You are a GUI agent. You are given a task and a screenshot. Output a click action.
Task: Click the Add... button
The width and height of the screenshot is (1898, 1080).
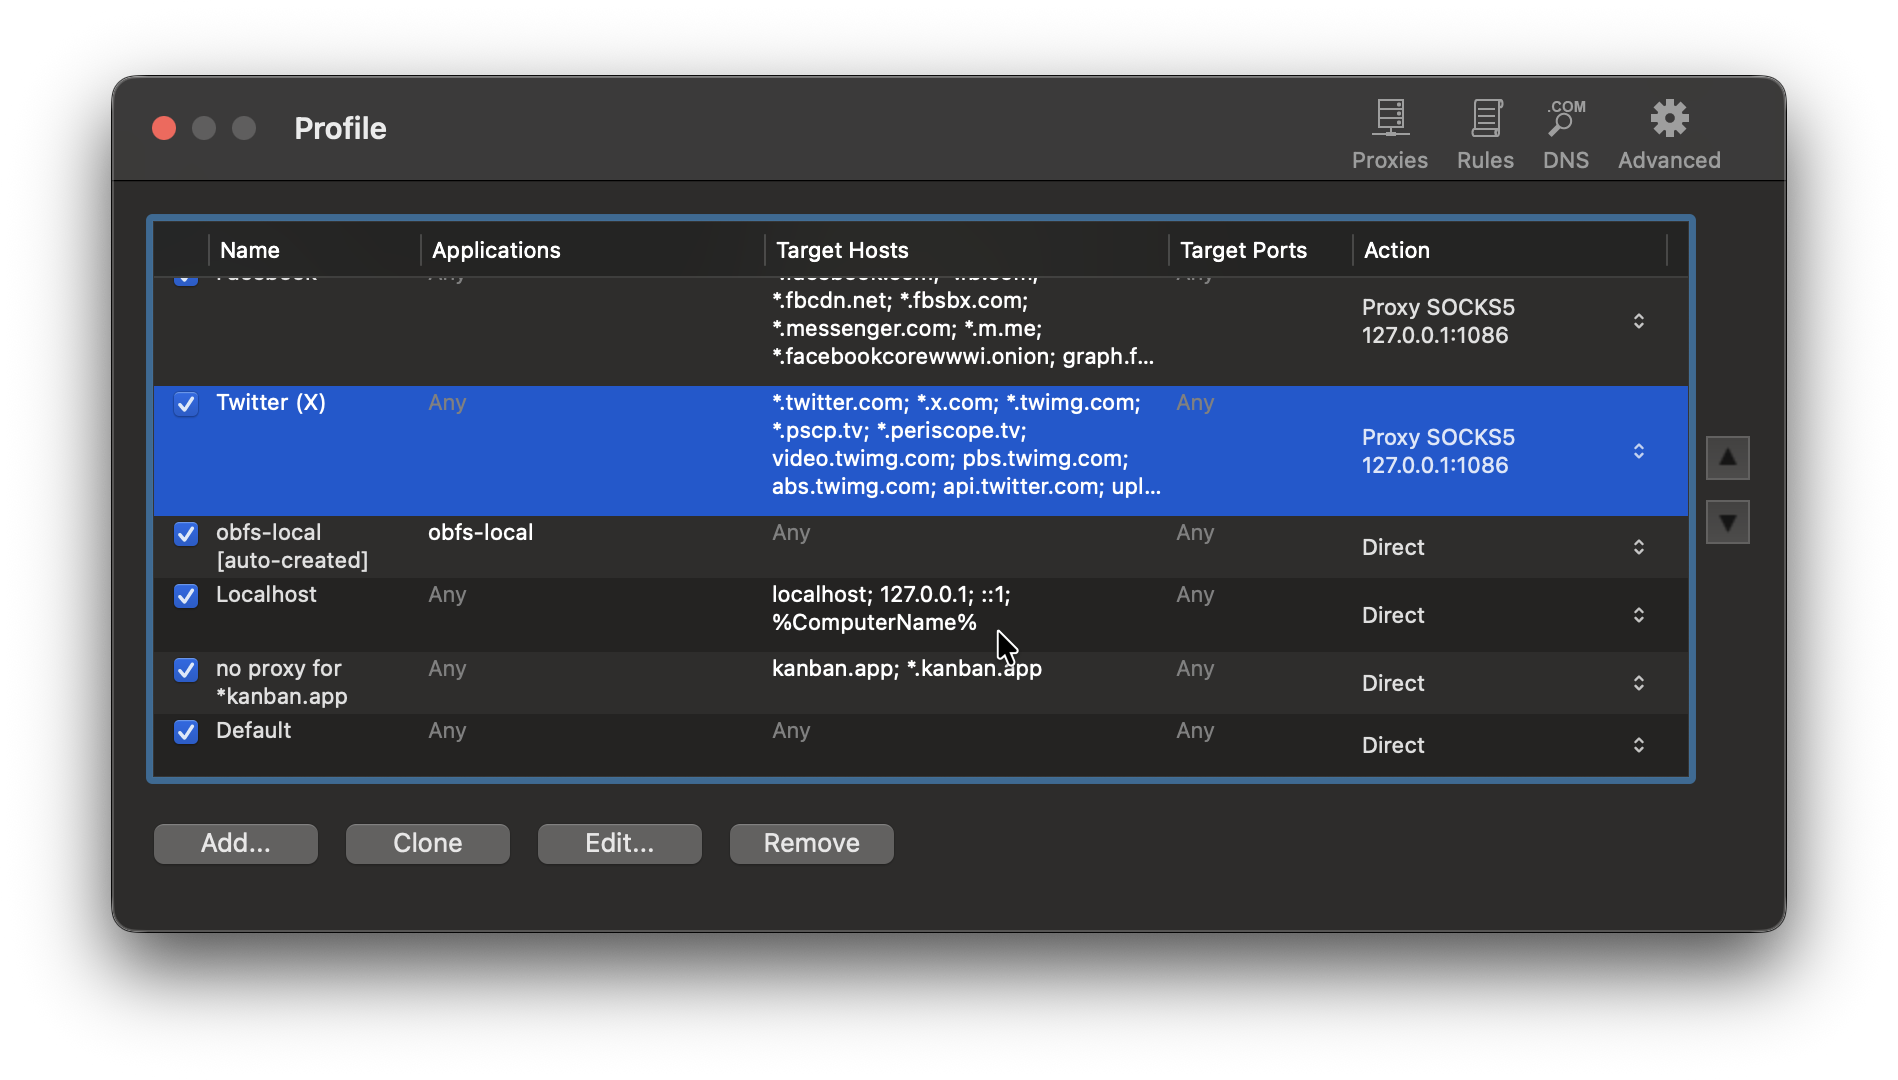pos(236,843)
